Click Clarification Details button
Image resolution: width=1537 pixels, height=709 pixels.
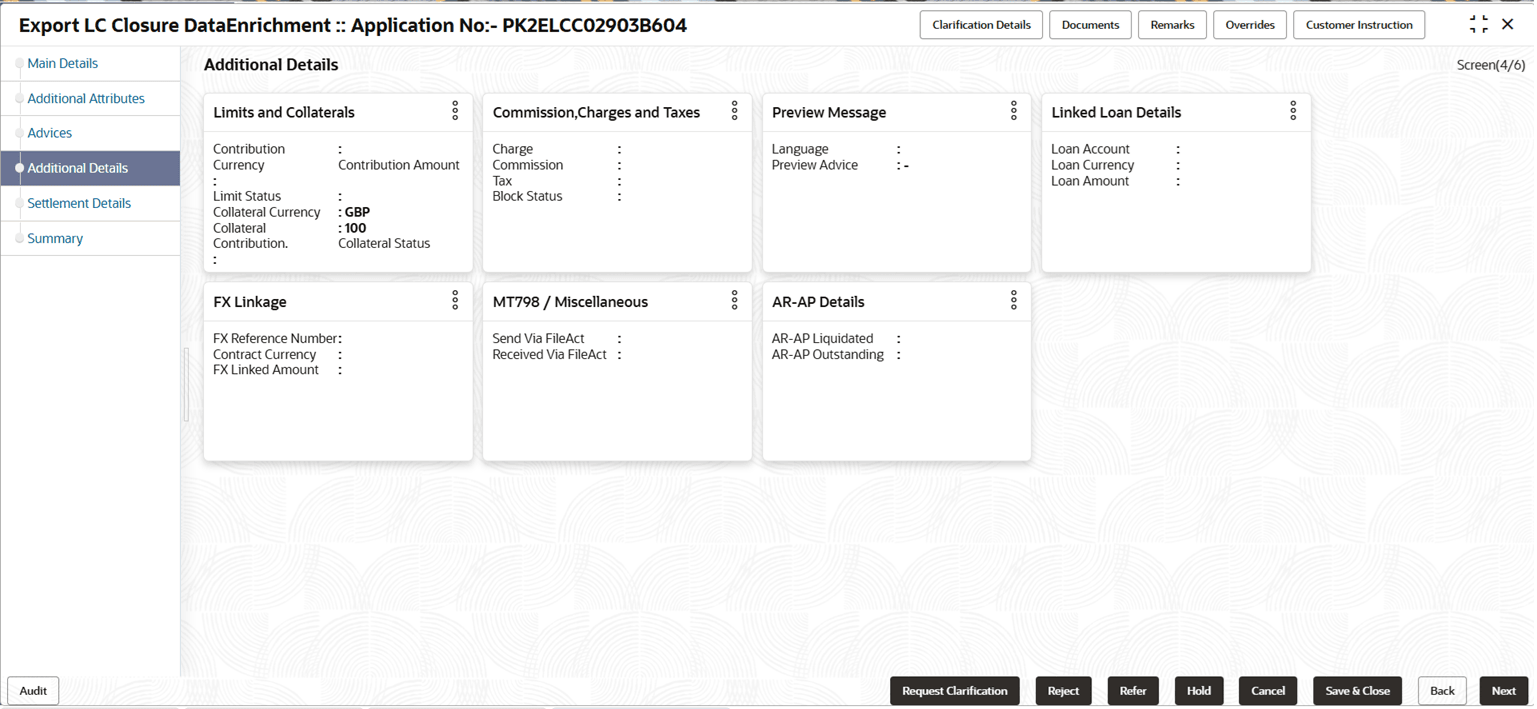(x=981, y=25)
